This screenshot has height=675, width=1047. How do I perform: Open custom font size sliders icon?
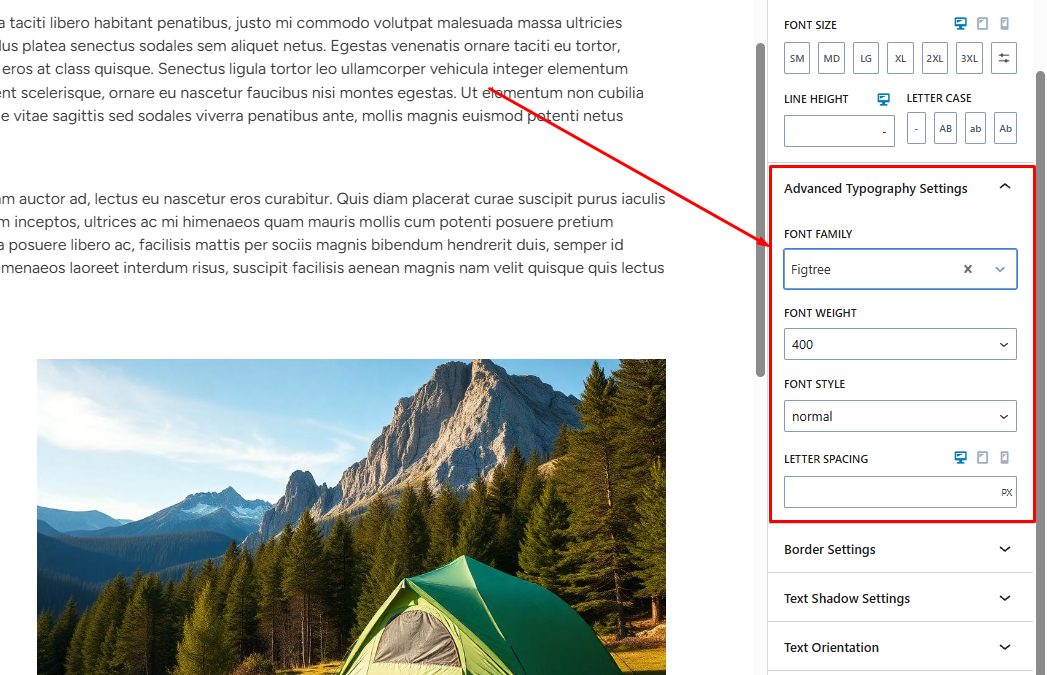tap(1004, 58)
